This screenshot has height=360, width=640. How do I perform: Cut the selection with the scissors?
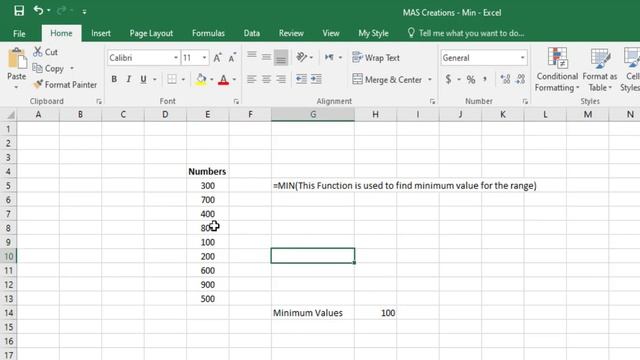tap(45, 52)
